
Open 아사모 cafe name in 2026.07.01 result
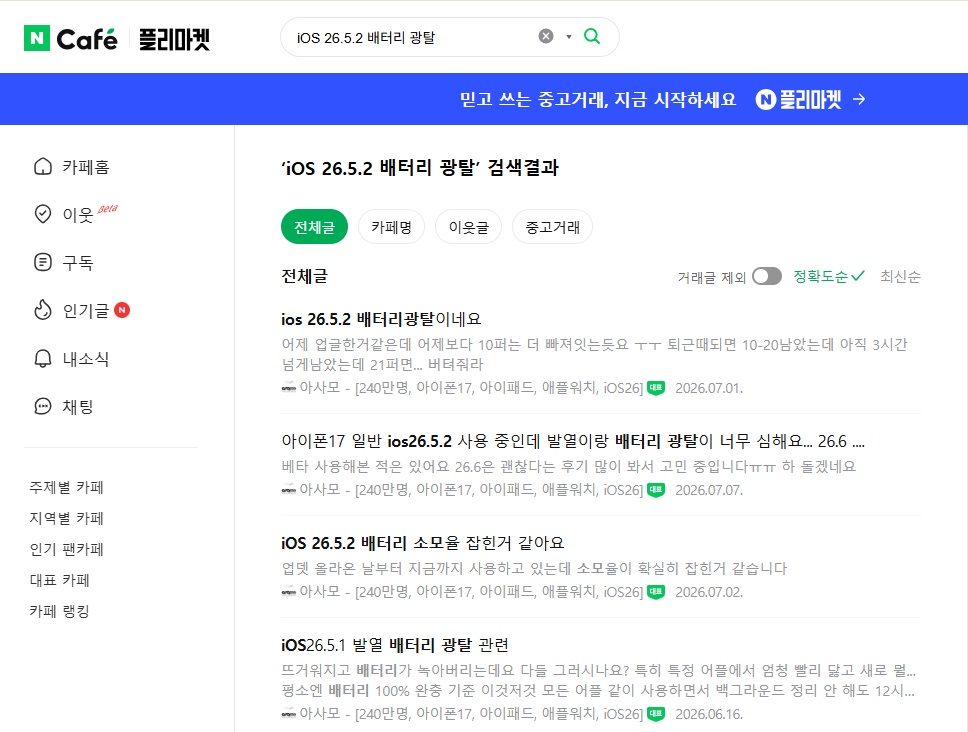471,388
